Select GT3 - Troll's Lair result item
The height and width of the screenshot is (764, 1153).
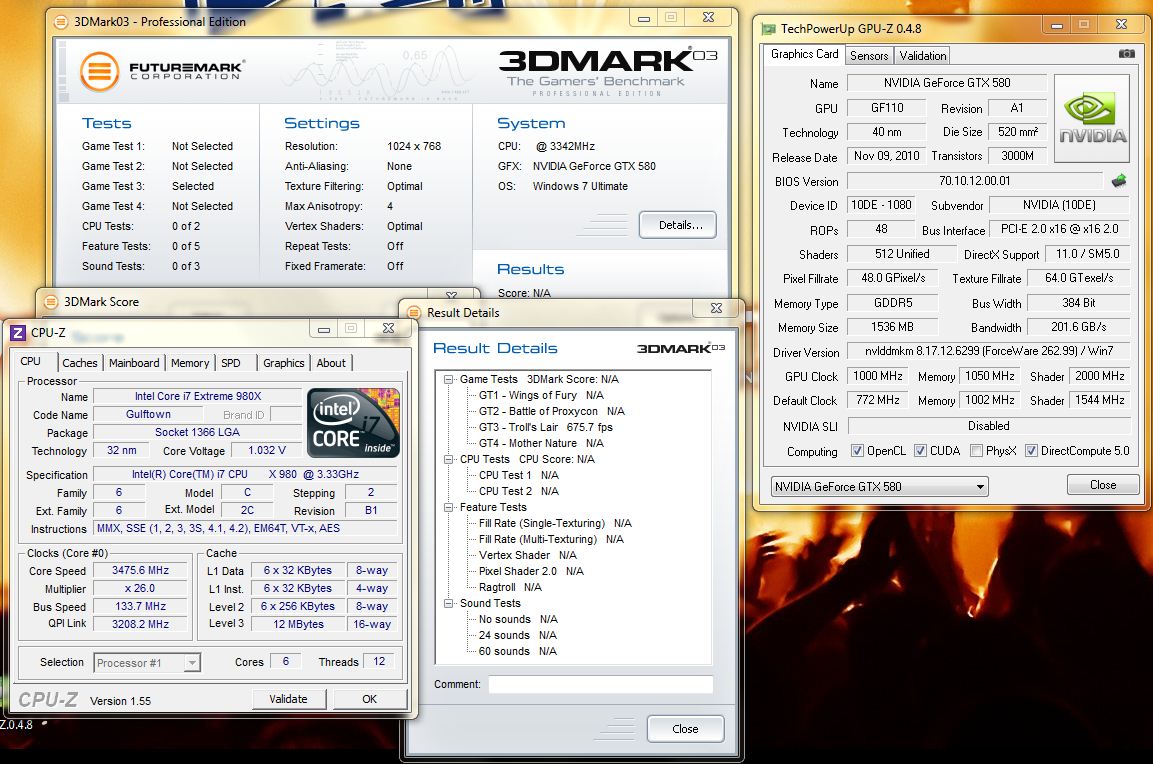[545, 427]
